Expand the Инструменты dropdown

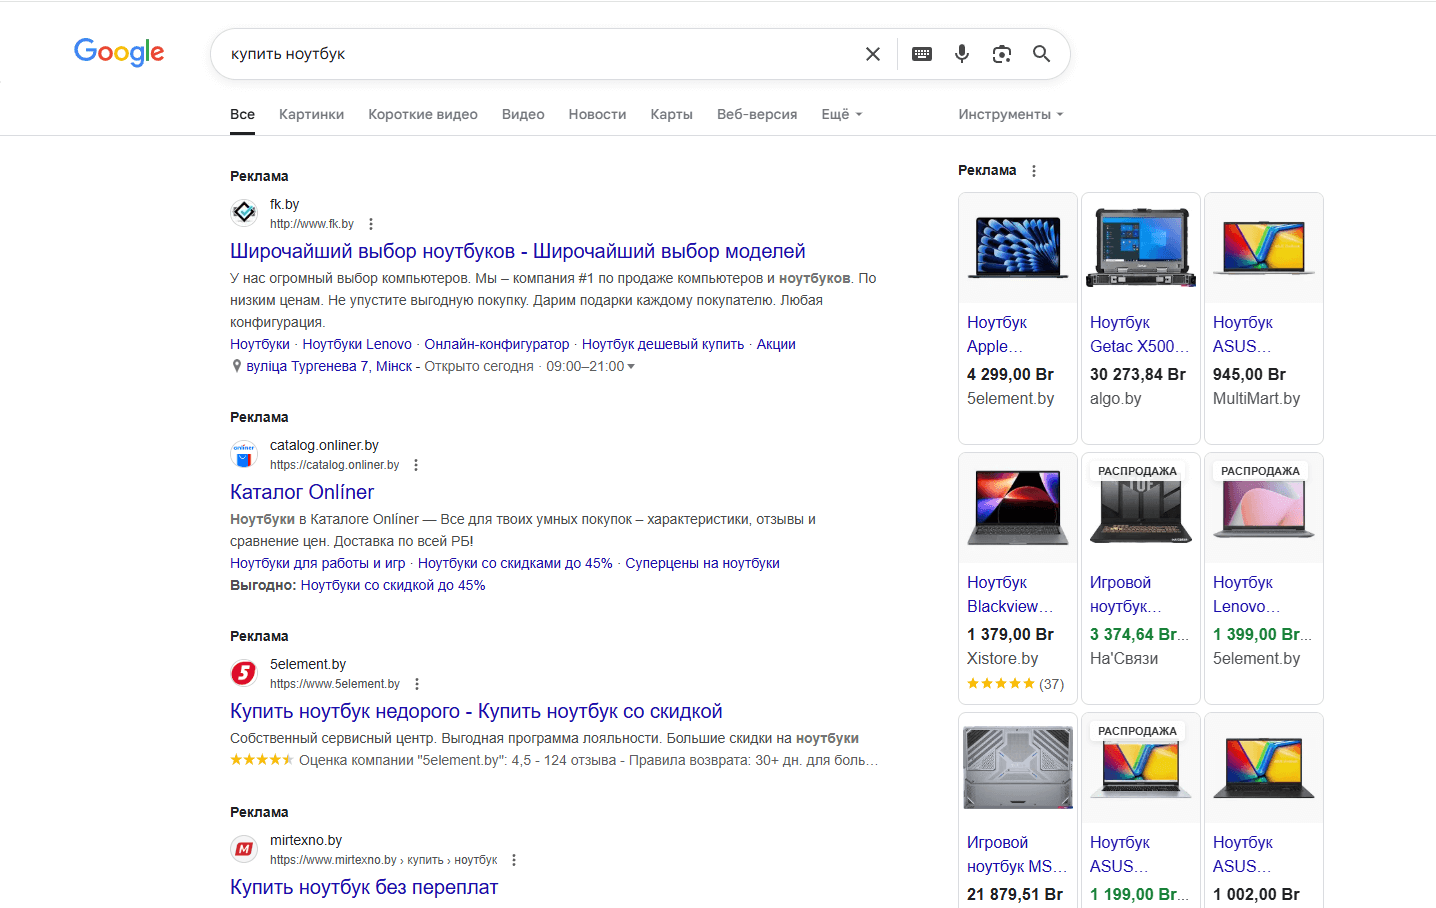(1010, 114)
